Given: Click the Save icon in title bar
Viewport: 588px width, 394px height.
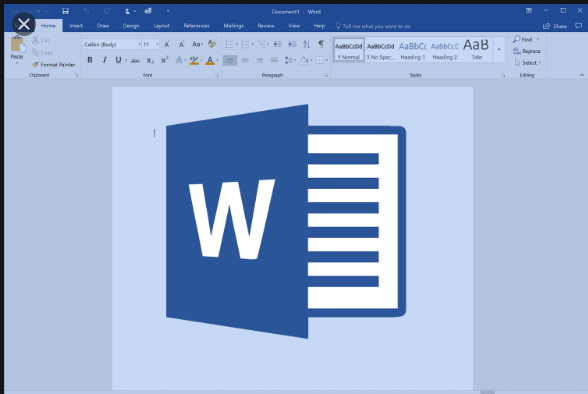Looking at the screenshot, I should pyautogui.click(x=66, y=11).
